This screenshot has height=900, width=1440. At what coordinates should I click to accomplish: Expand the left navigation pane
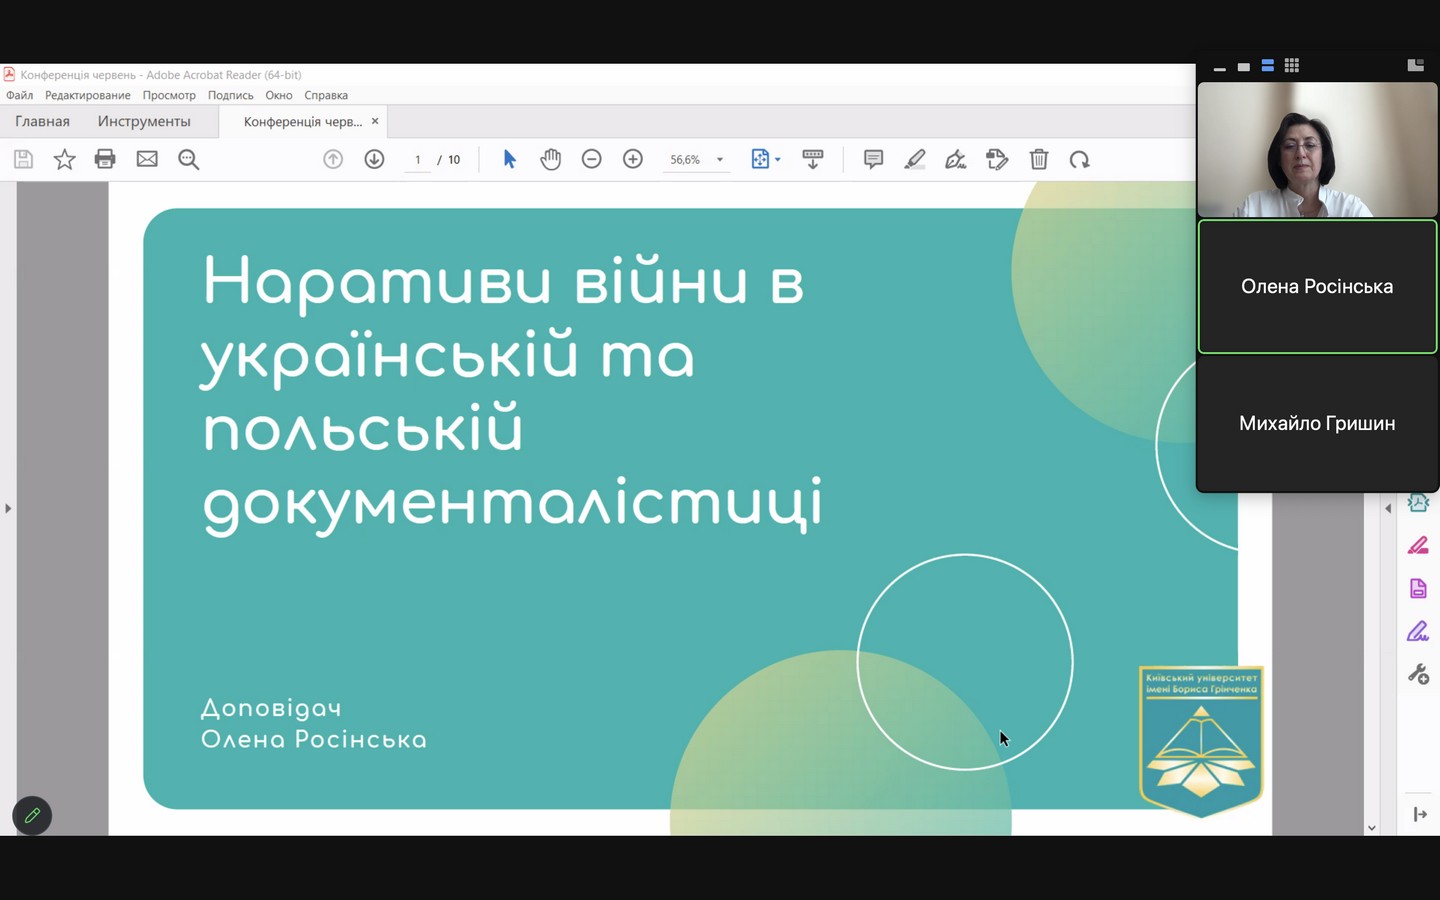coord(8,509)
